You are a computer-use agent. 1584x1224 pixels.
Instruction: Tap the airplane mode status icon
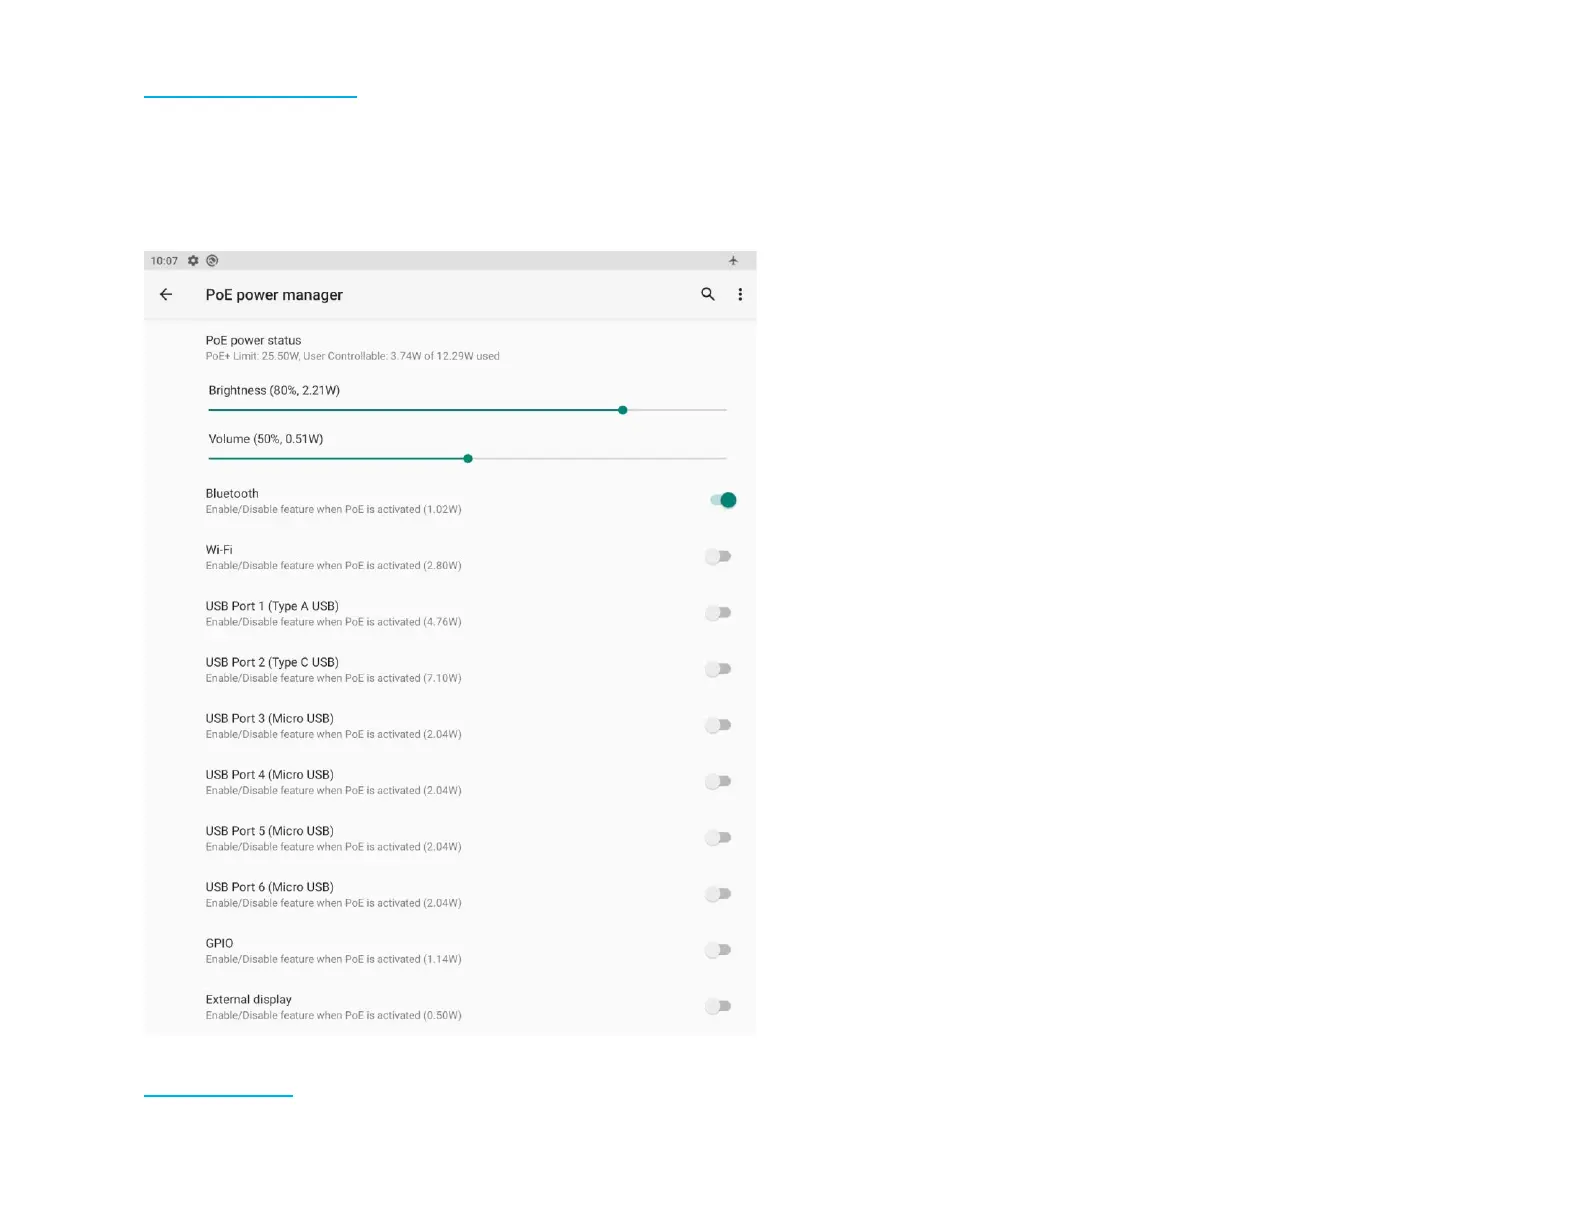tap(733, 261)
